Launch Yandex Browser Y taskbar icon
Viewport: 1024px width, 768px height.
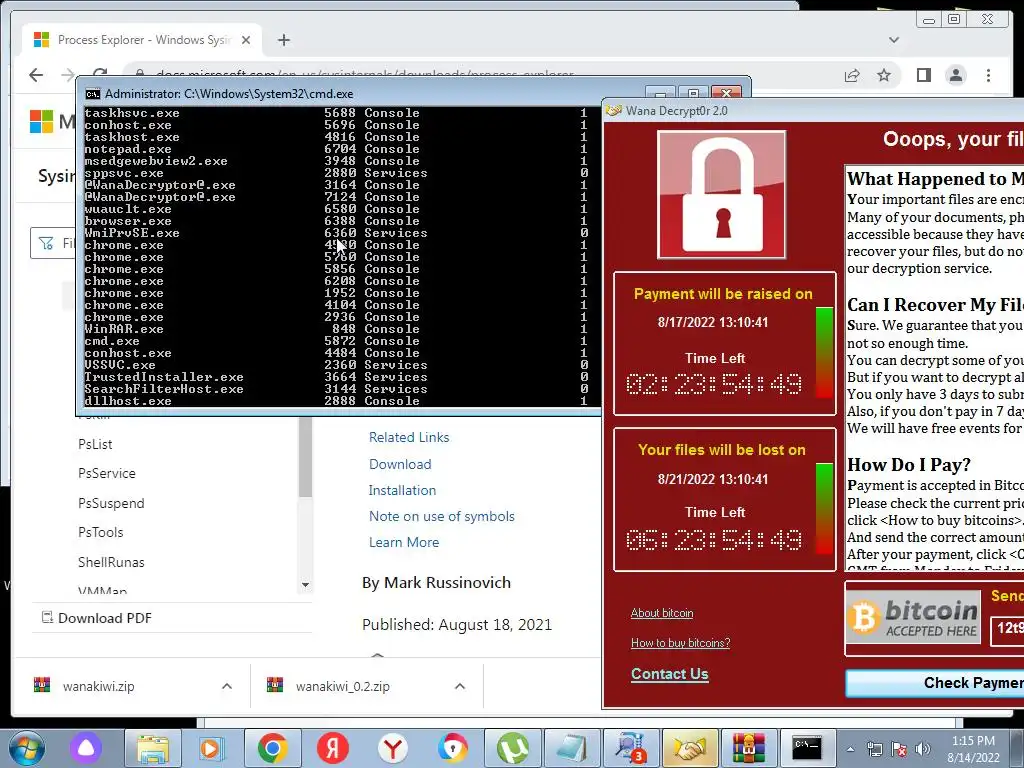[x=392, y=748]
